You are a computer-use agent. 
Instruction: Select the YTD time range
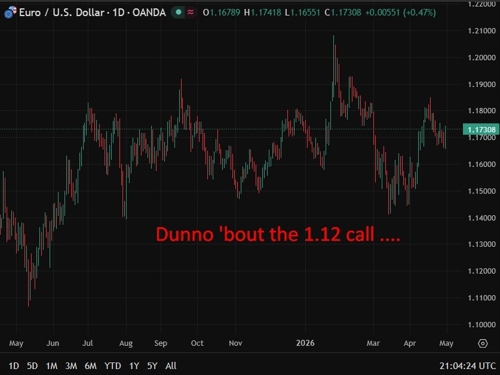click(x=113, y=366)
